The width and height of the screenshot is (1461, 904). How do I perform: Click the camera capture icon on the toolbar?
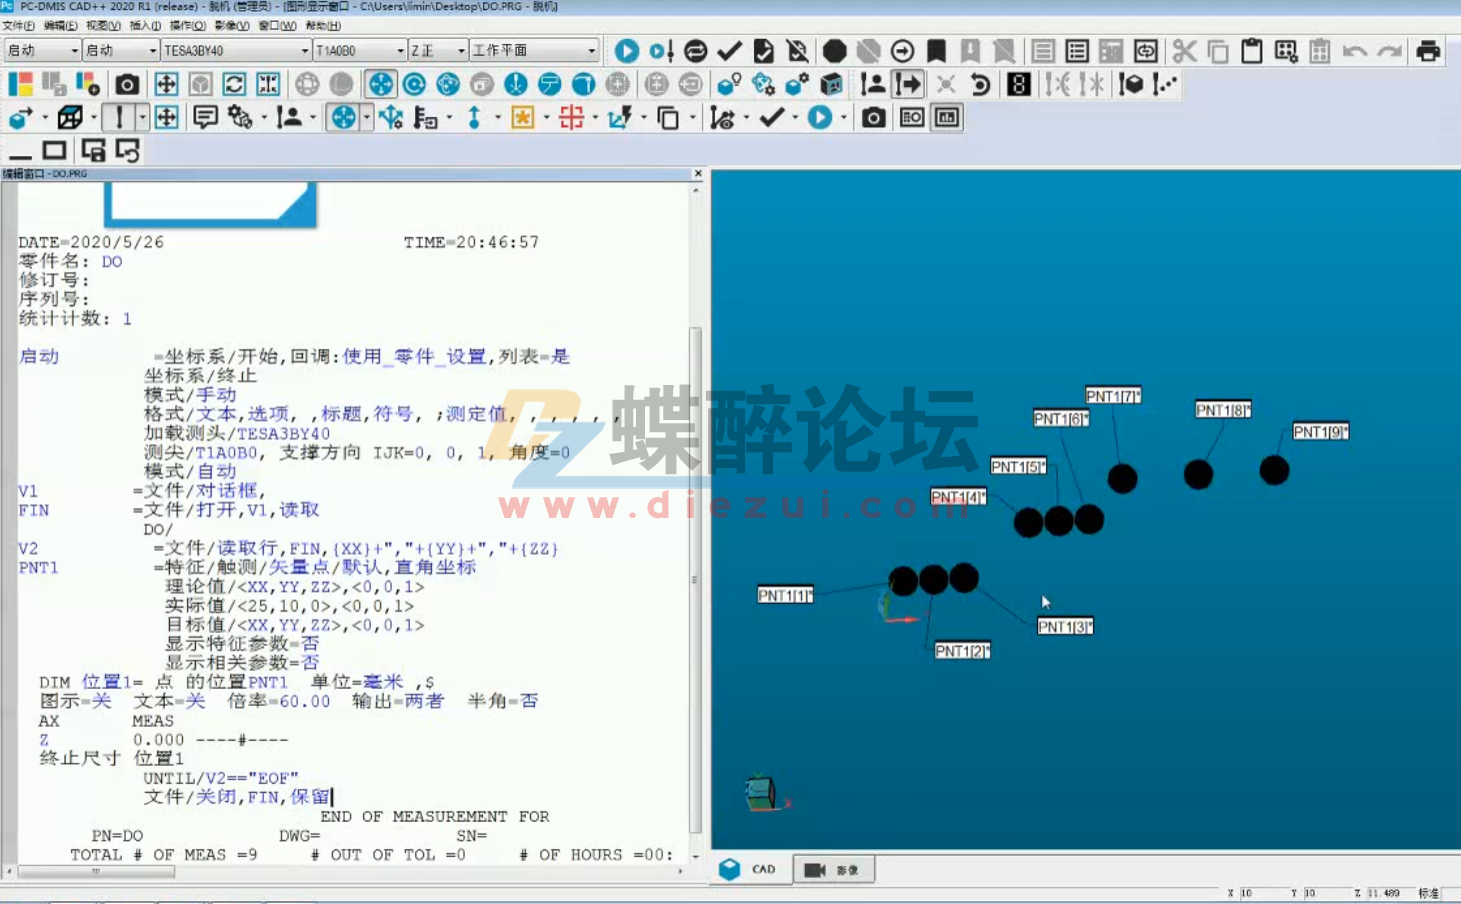[126, 84]
